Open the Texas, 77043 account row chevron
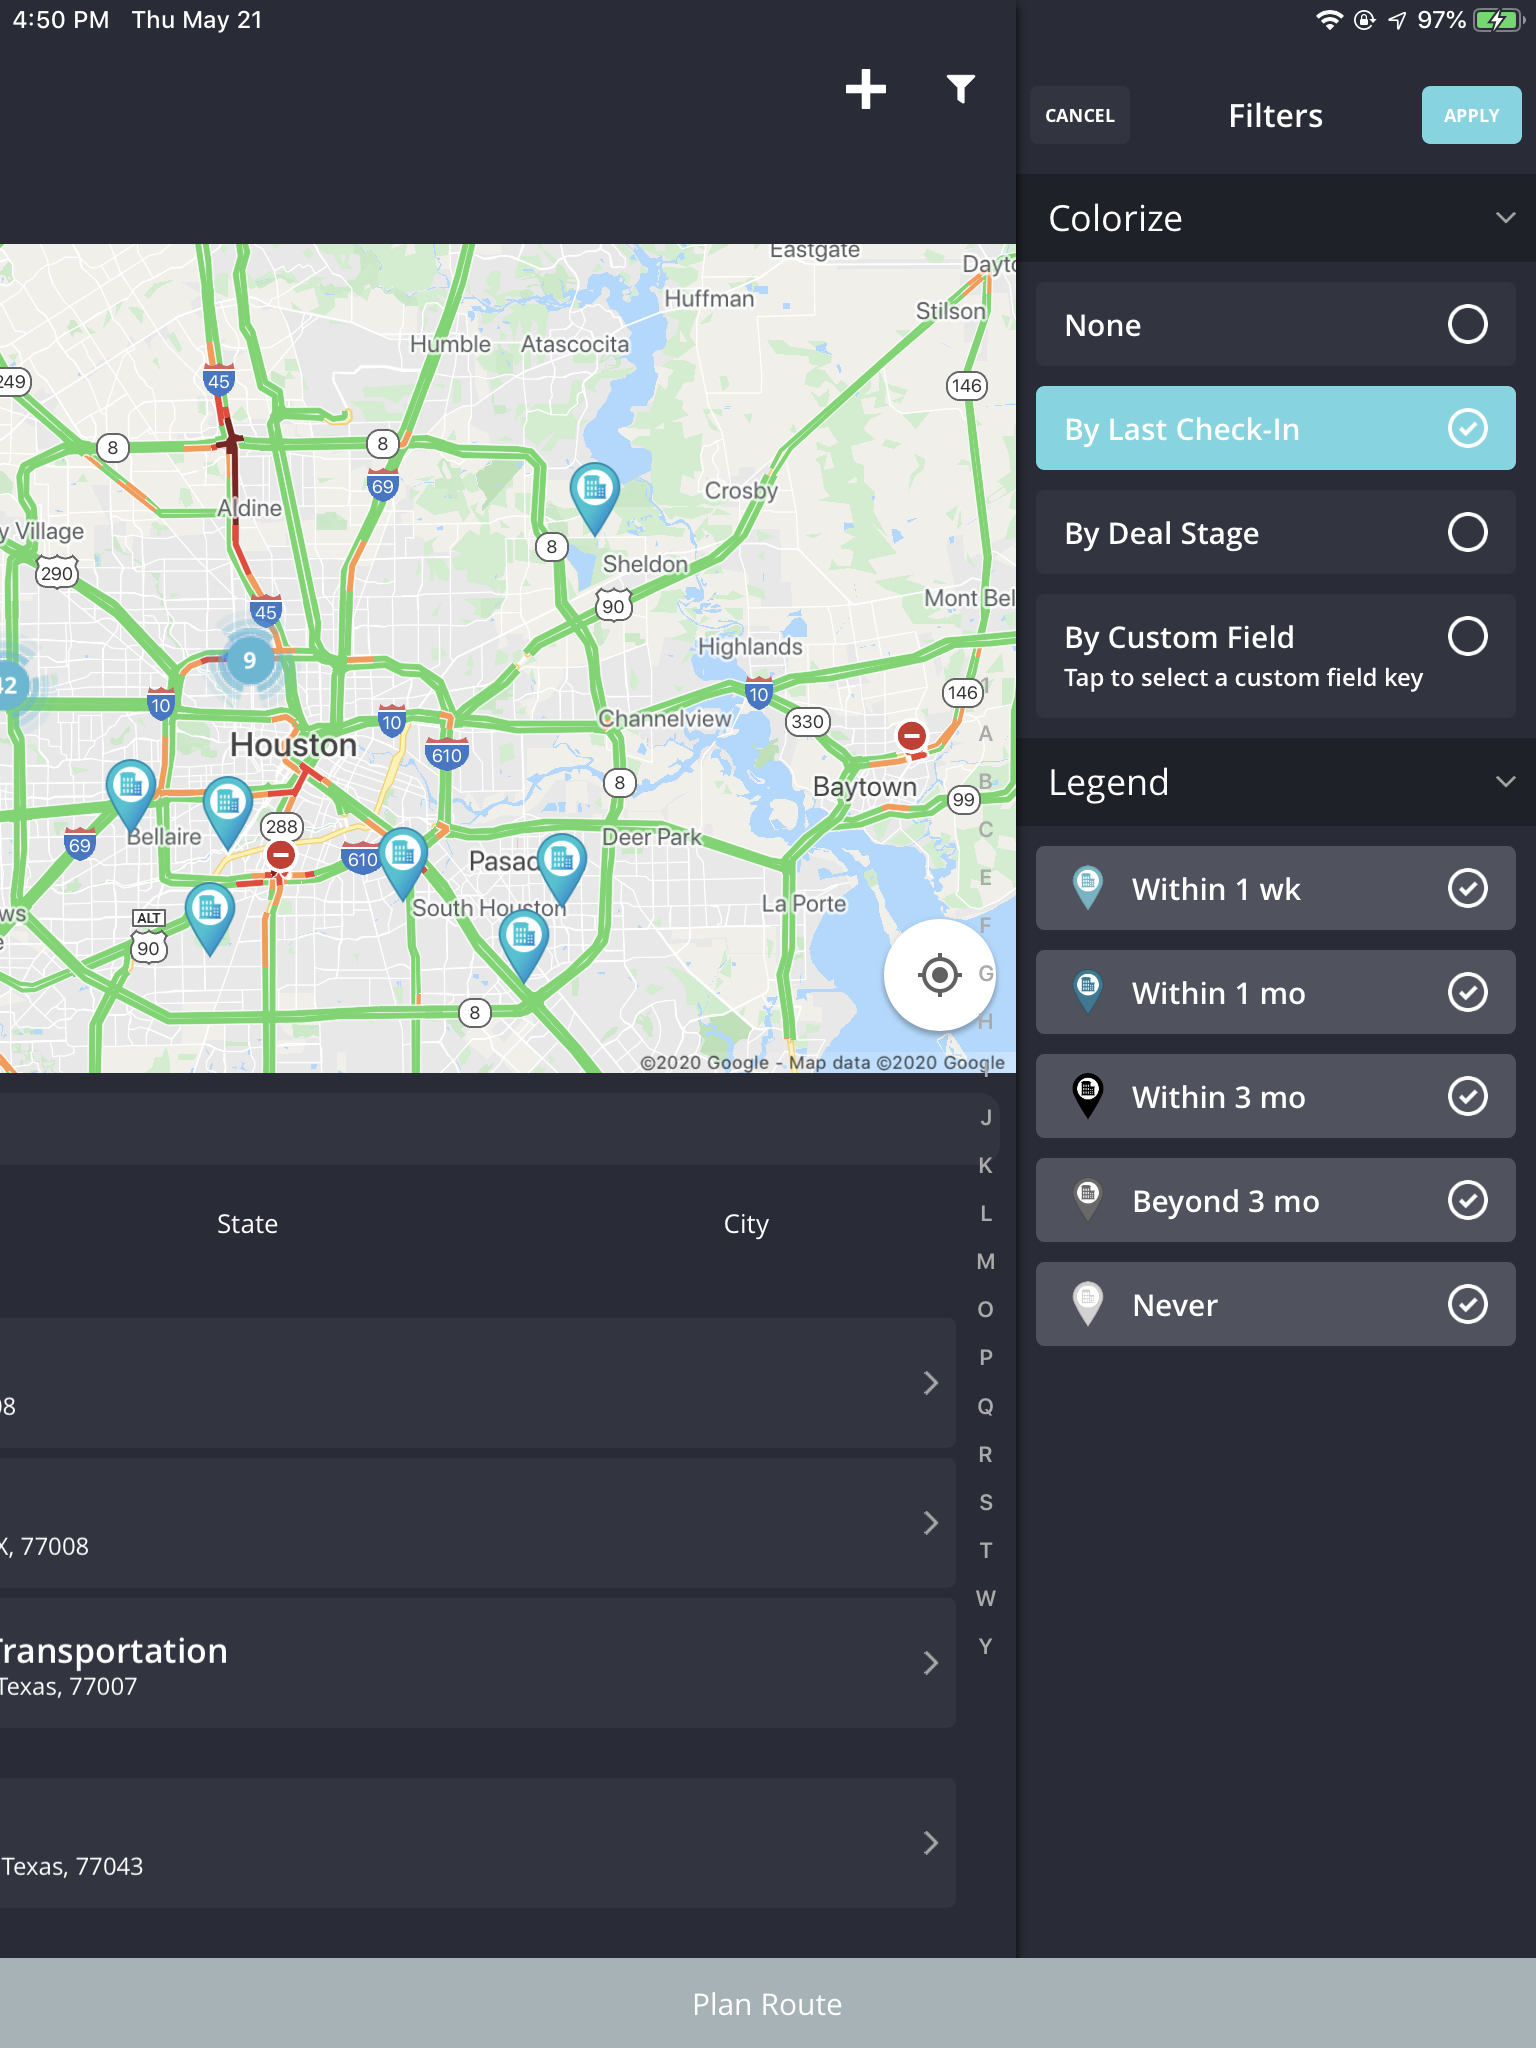The image size is (1536, 2048). pyautogui.click(x=931, y=1843)
